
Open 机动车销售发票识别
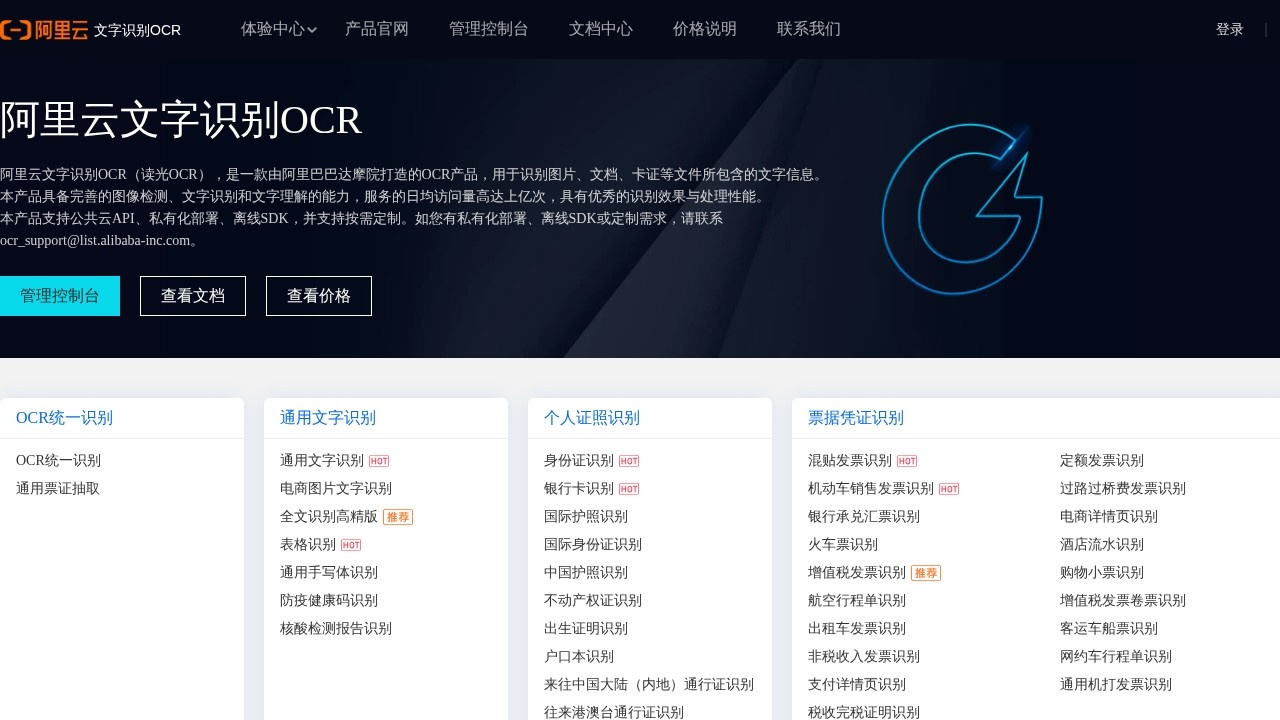pyautogui.click(x=871, y=489)
